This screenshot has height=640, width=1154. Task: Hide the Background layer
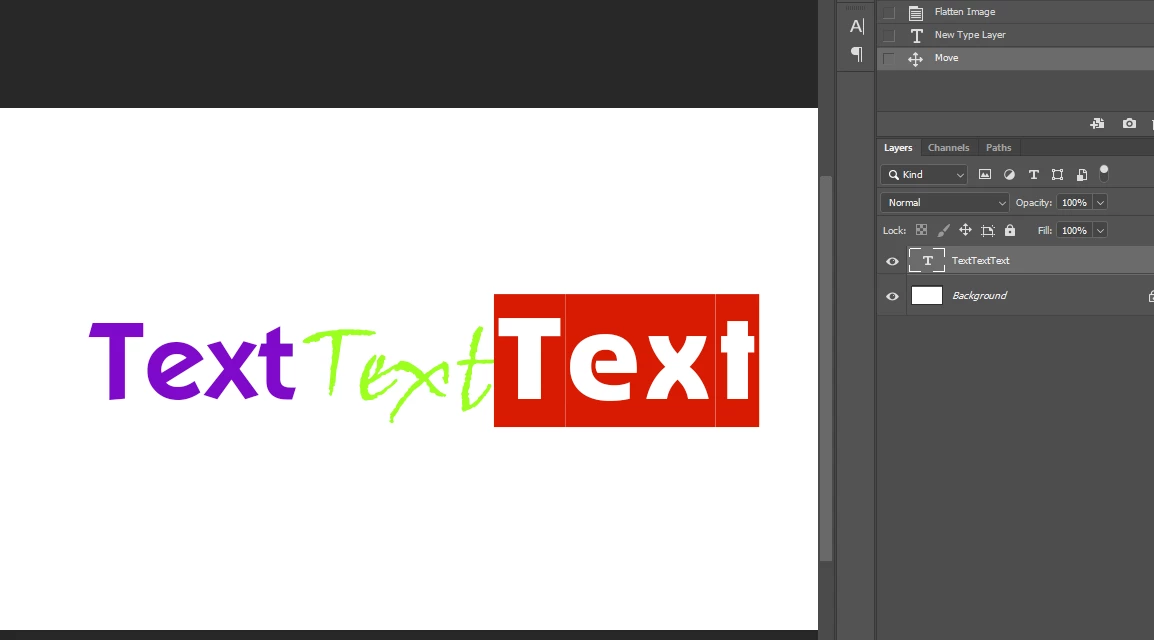(x=892, y=296)
